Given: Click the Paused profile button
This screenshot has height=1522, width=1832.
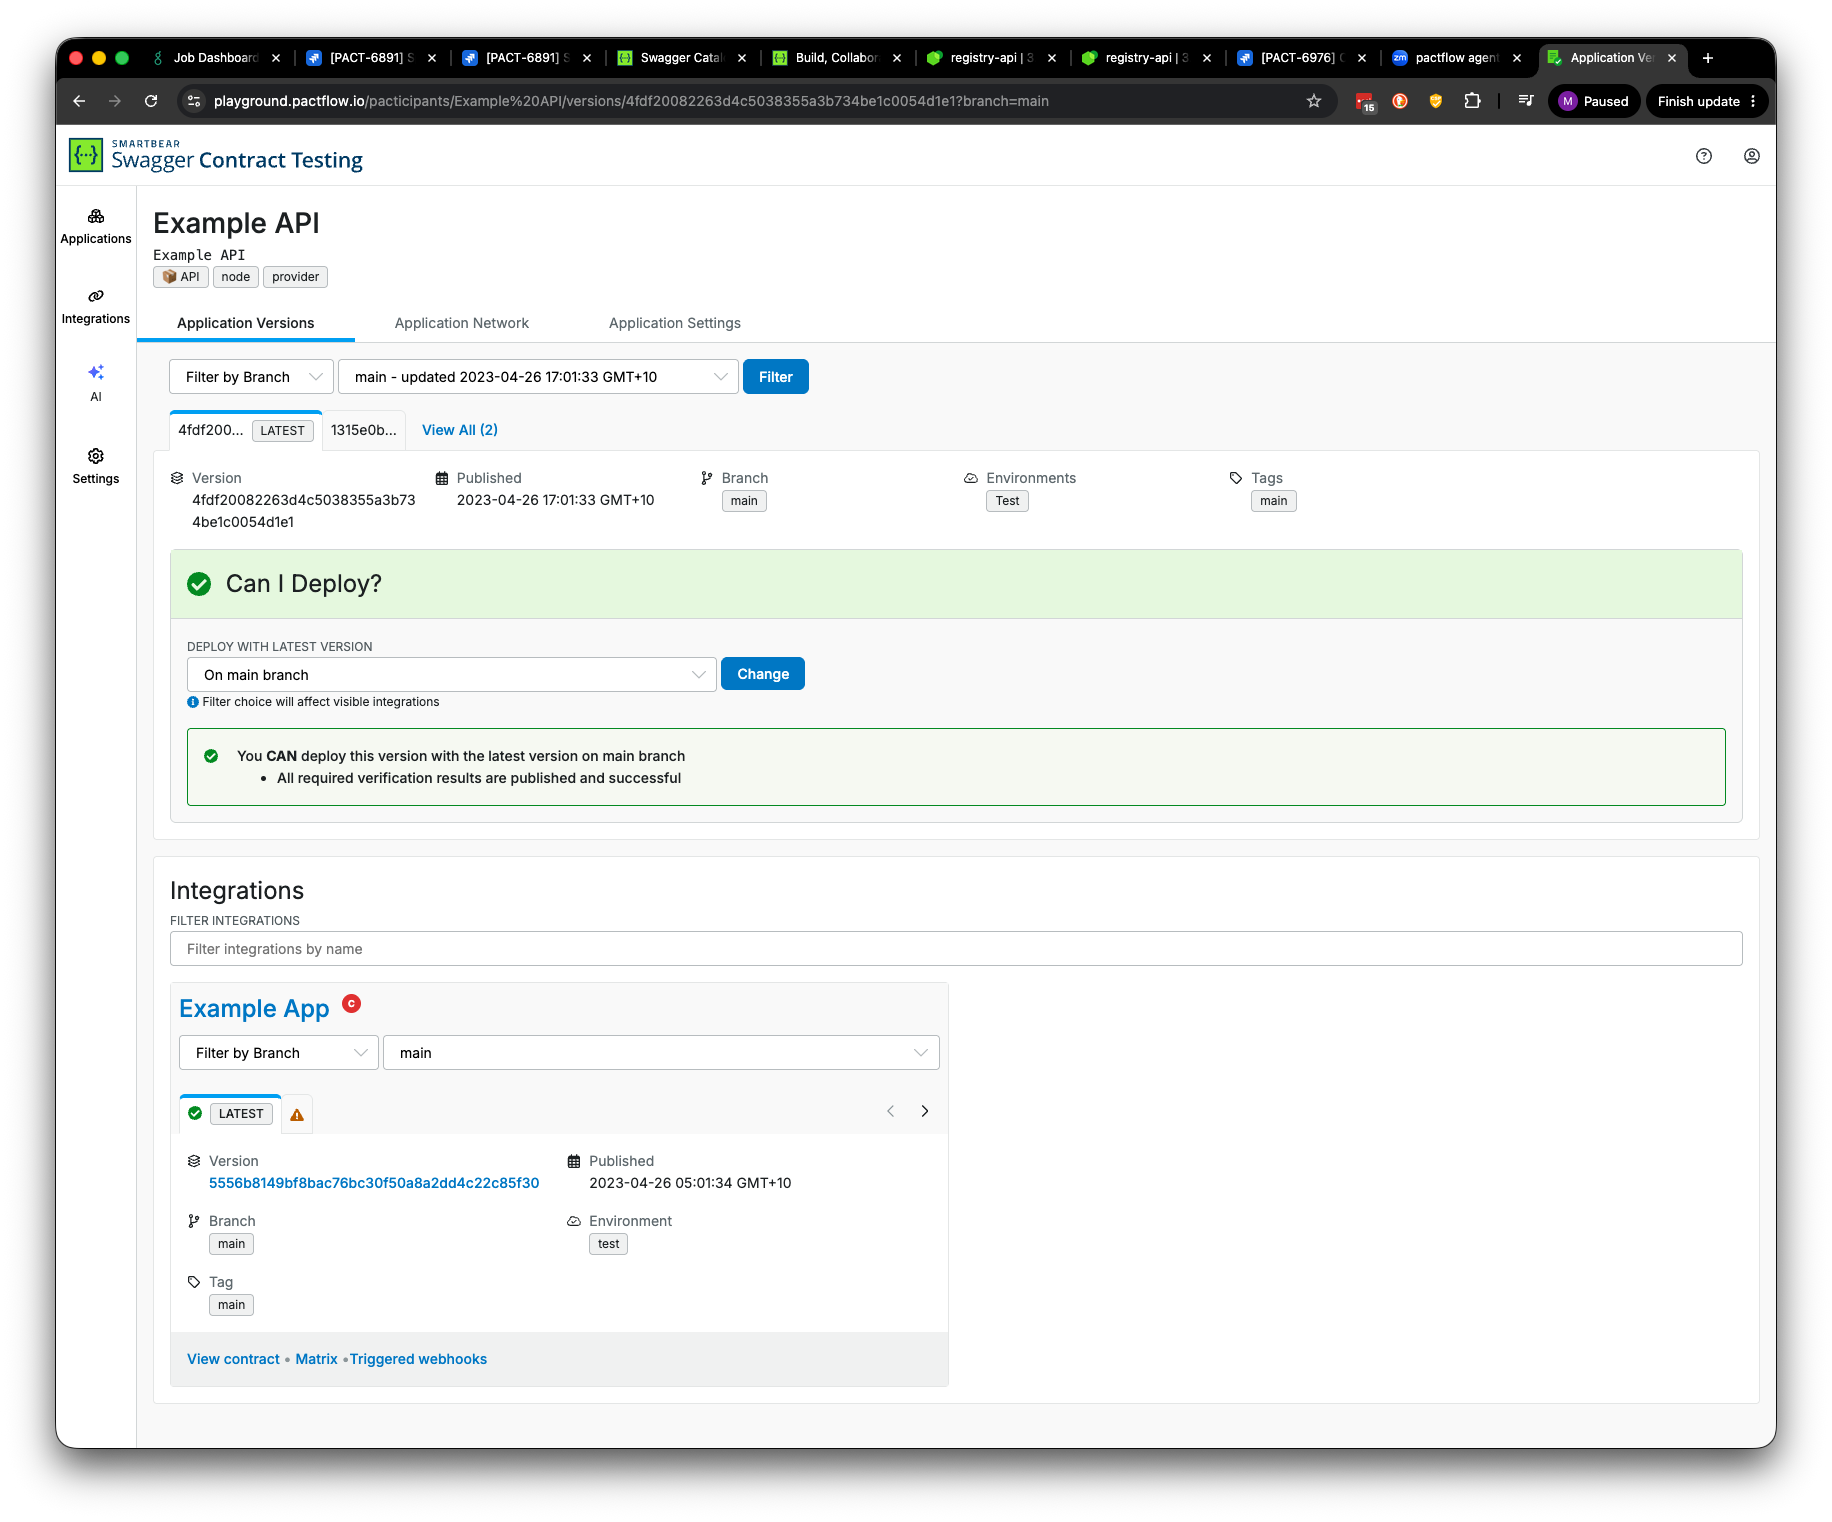Looking at the screenshot, I should click(1594, 101).
